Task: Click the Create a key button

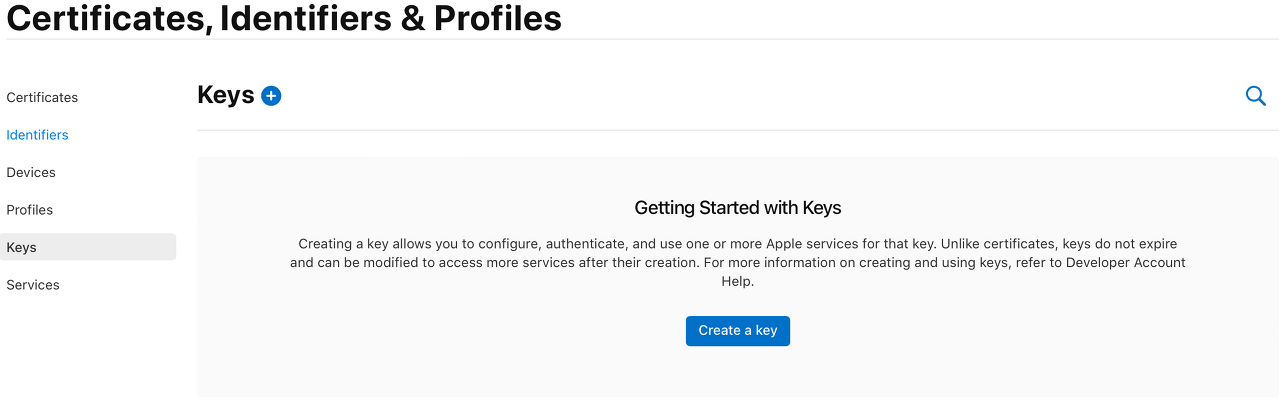Action: click(738, 331)
